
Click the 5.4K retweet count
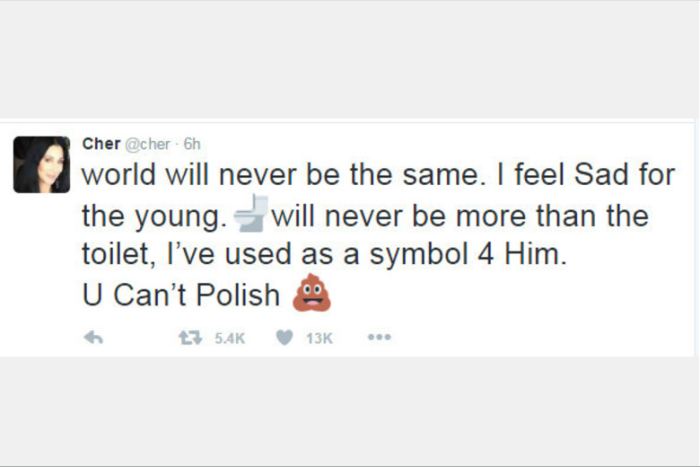(x=229, y=338)
